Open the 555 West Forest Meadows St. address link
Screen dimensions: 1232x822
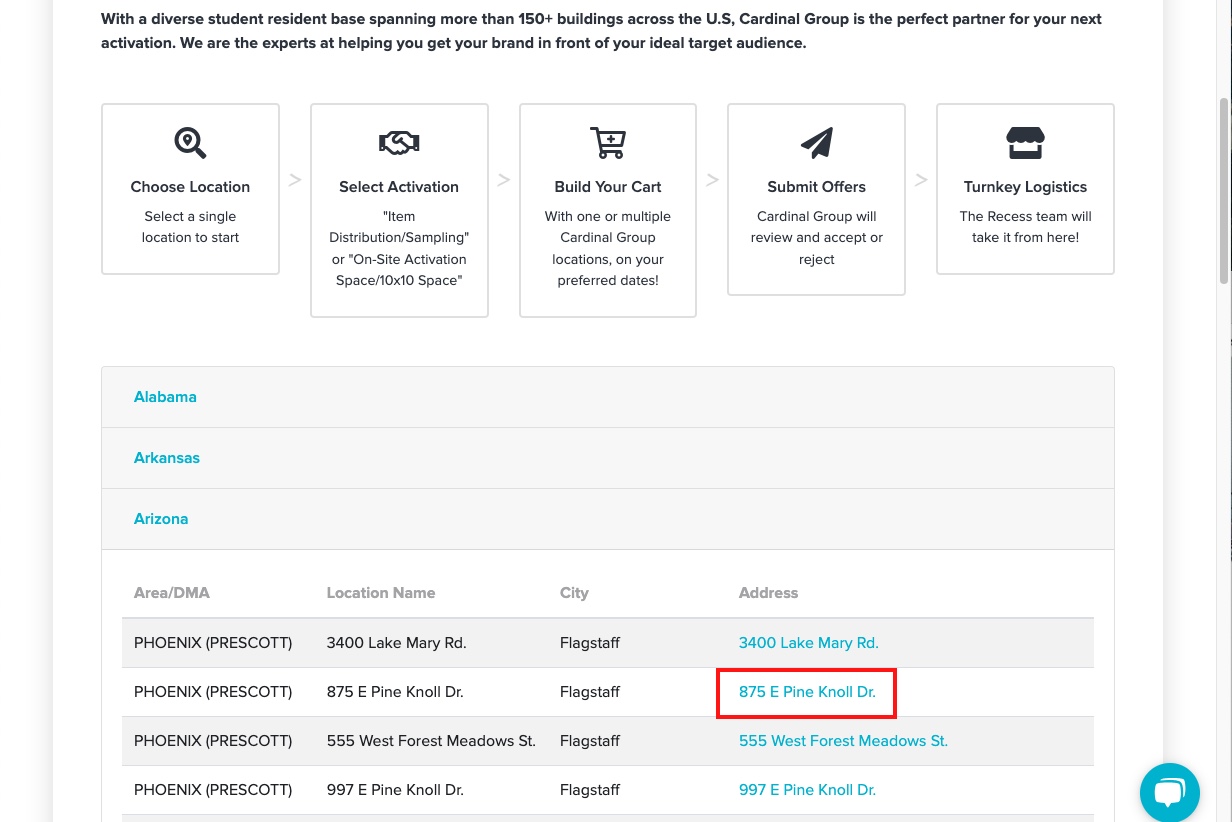843,741
